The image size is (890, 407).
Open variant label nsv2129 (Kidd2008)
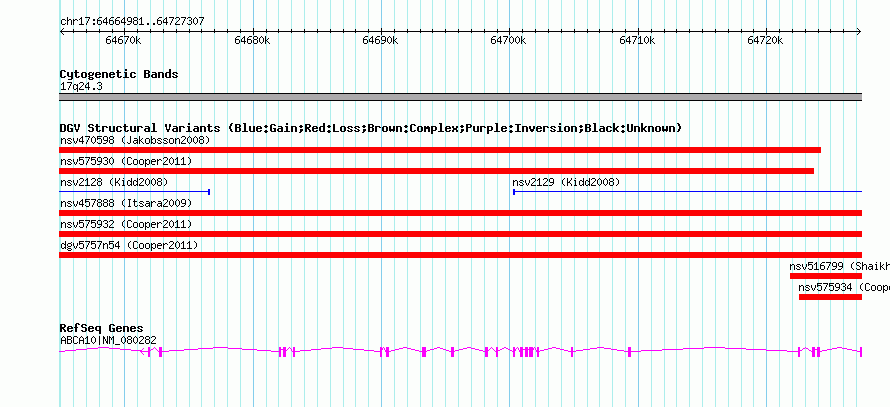[x=566, y=183]
